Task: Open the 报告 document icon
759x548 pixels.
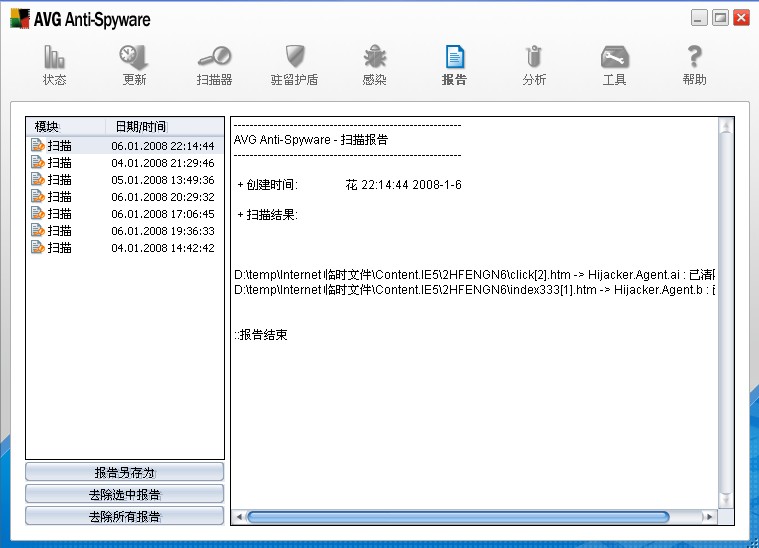Action: tap(455, 57)
